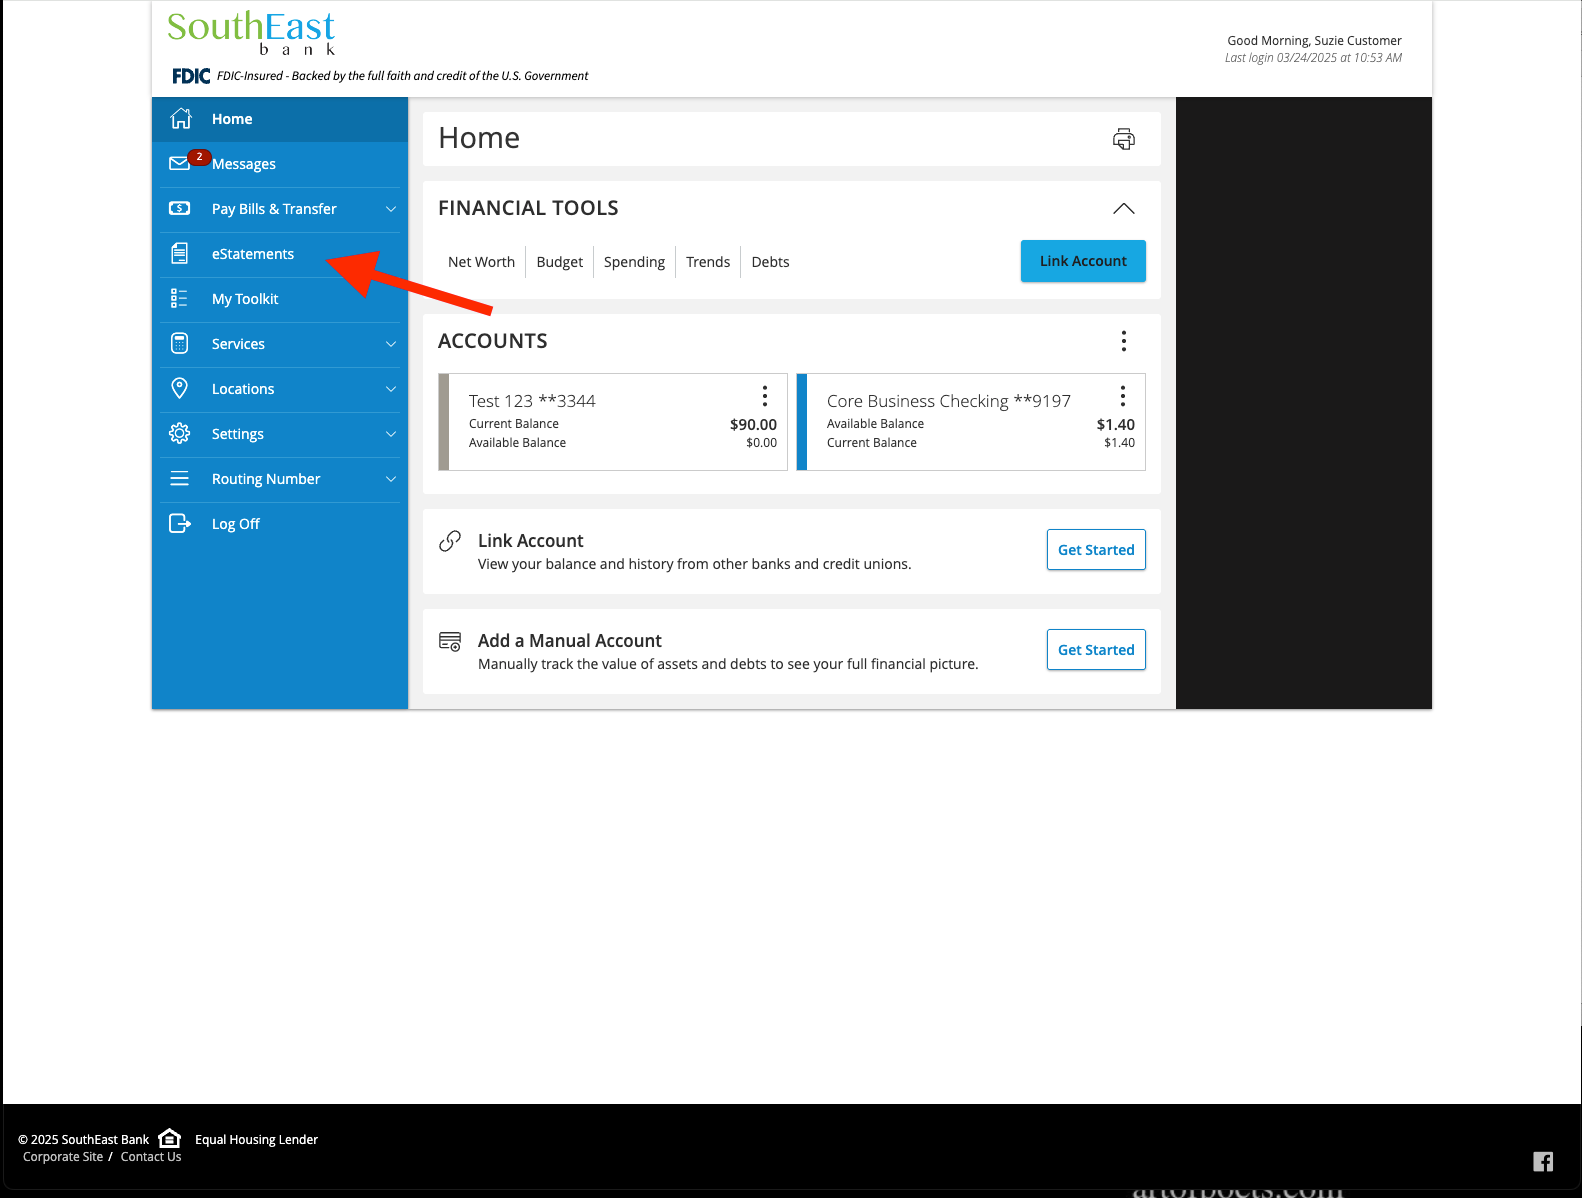Image resolution: width=1582 pixels, height=1198 pixels.
Task: Click the Services calculator icon
Action: 180,343
